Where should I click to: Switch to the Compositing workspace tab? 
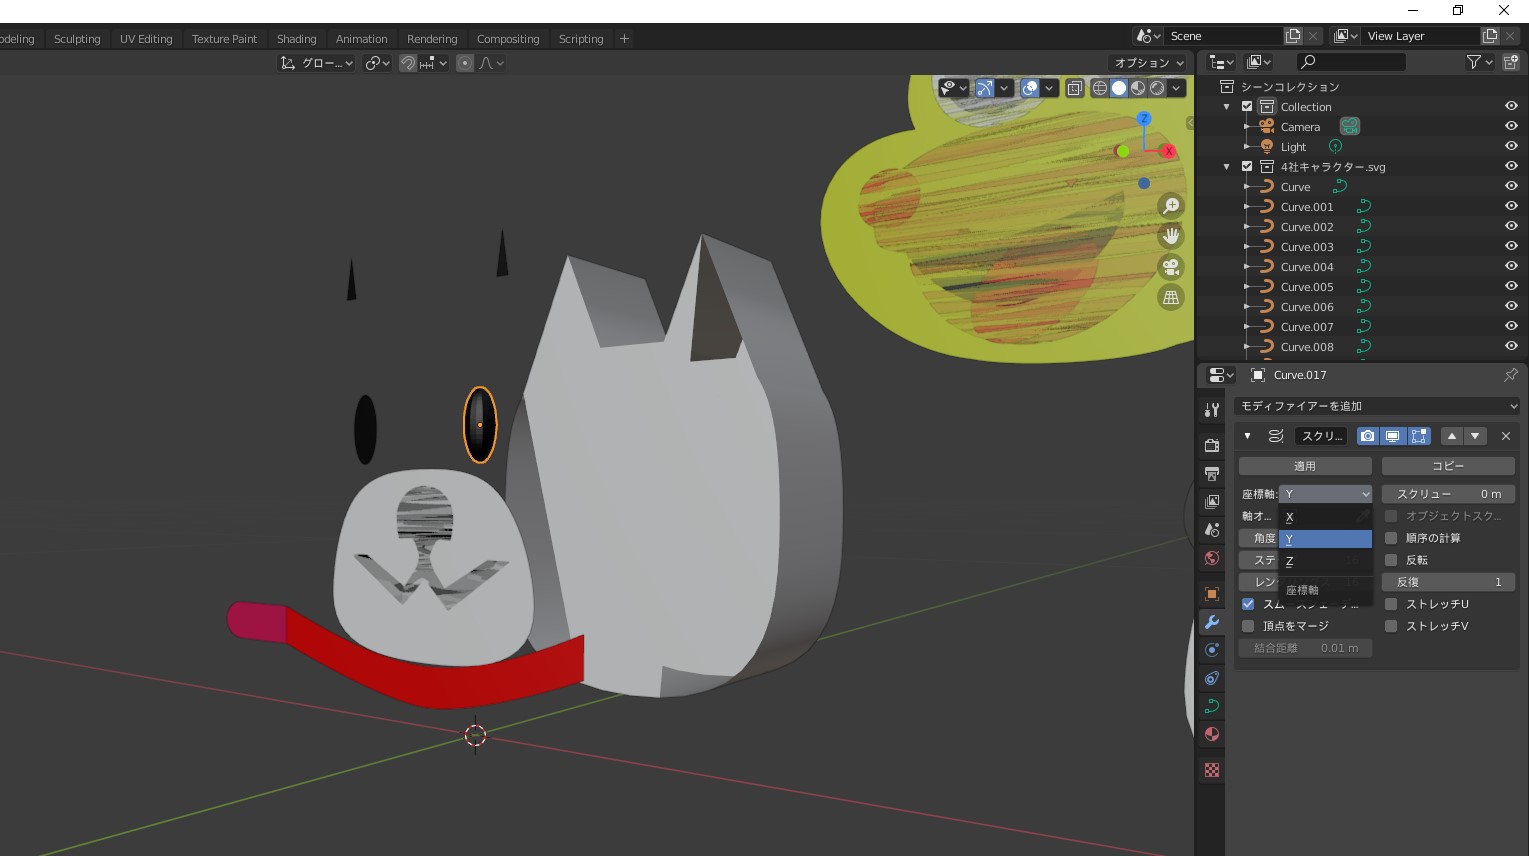pyautogui.click(x=508, y=39)
